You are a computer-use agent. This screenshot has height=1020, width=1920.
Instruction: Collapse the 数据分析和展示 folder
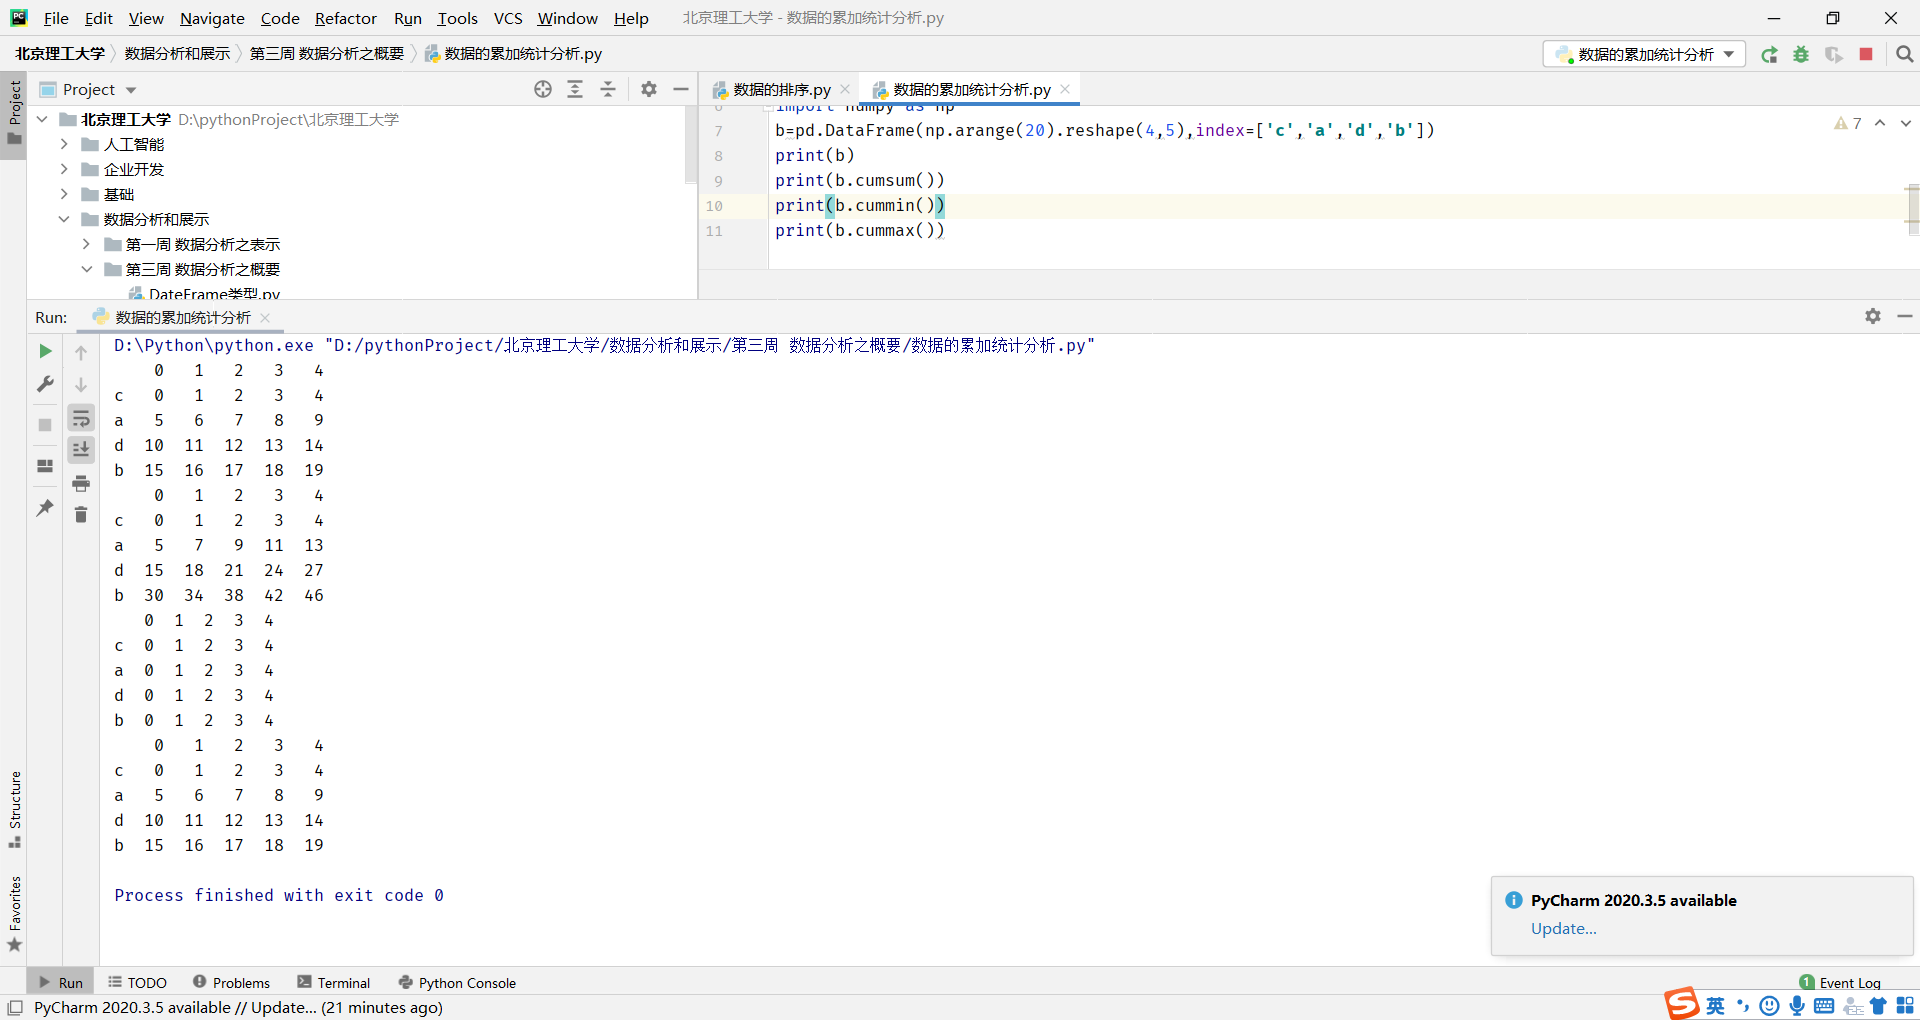(64, 219)
